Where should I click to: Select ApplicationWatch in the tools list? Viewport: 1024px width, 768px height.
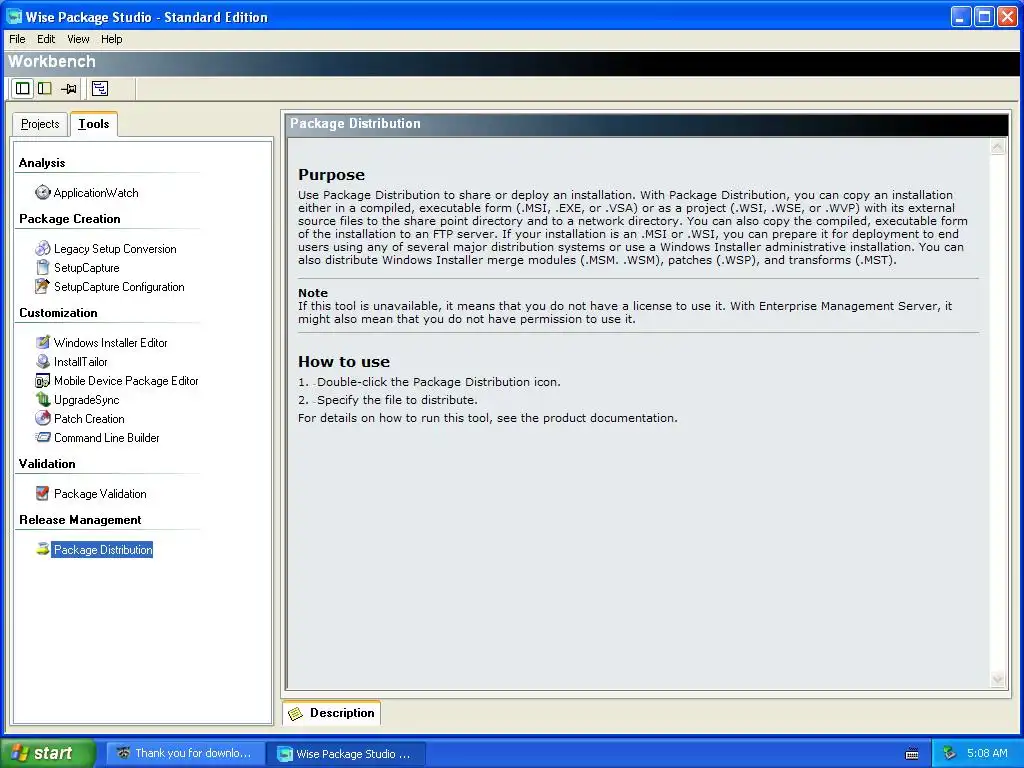click(x=96, y=193)
